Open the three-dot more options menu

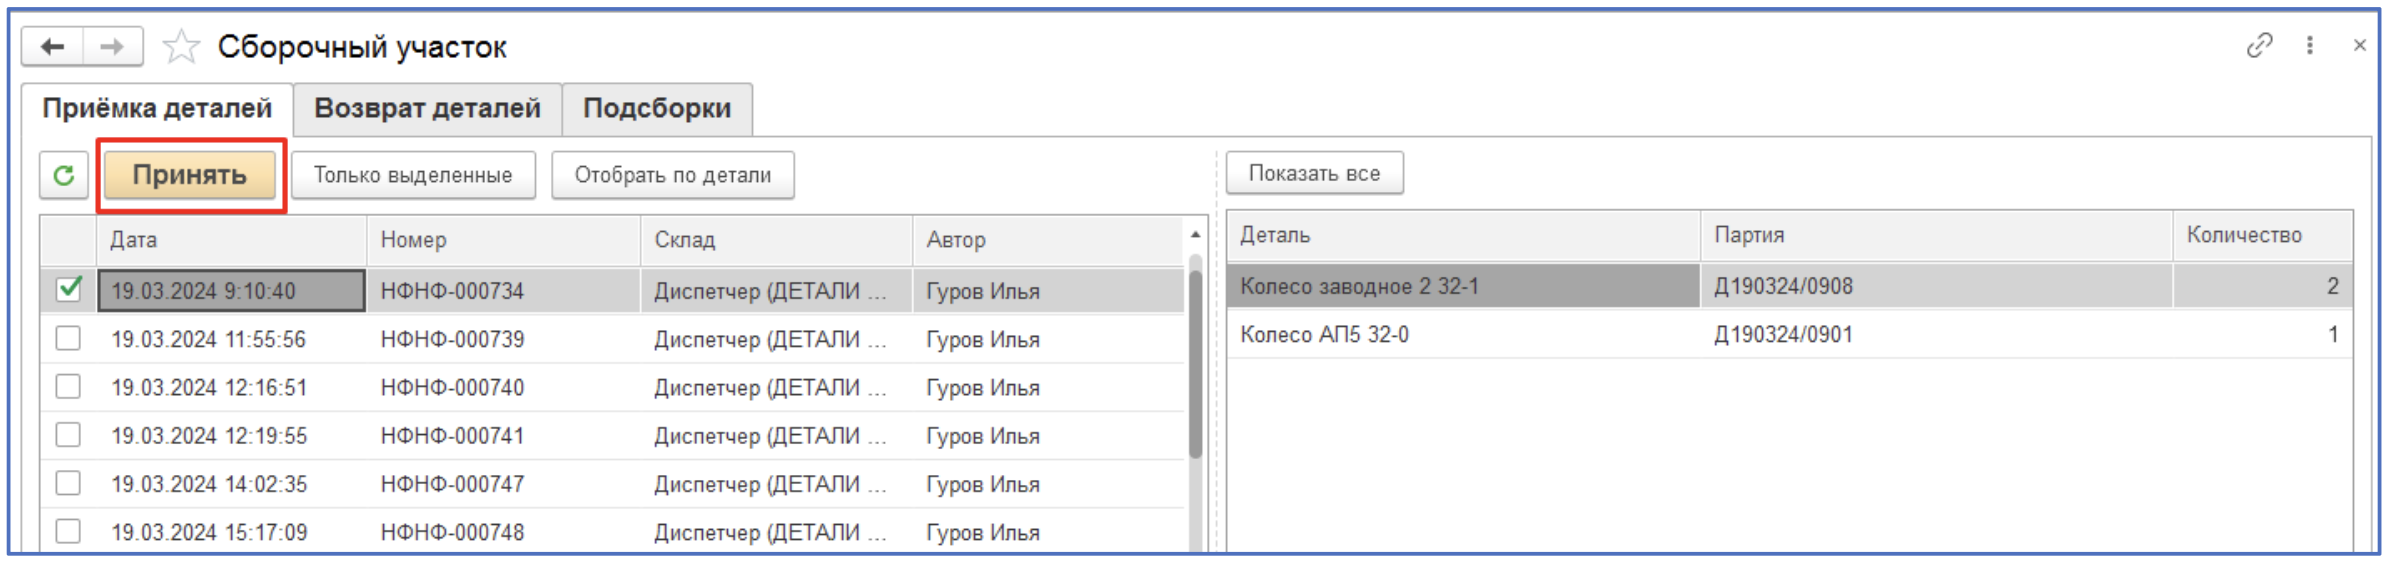pos(2310,45)
